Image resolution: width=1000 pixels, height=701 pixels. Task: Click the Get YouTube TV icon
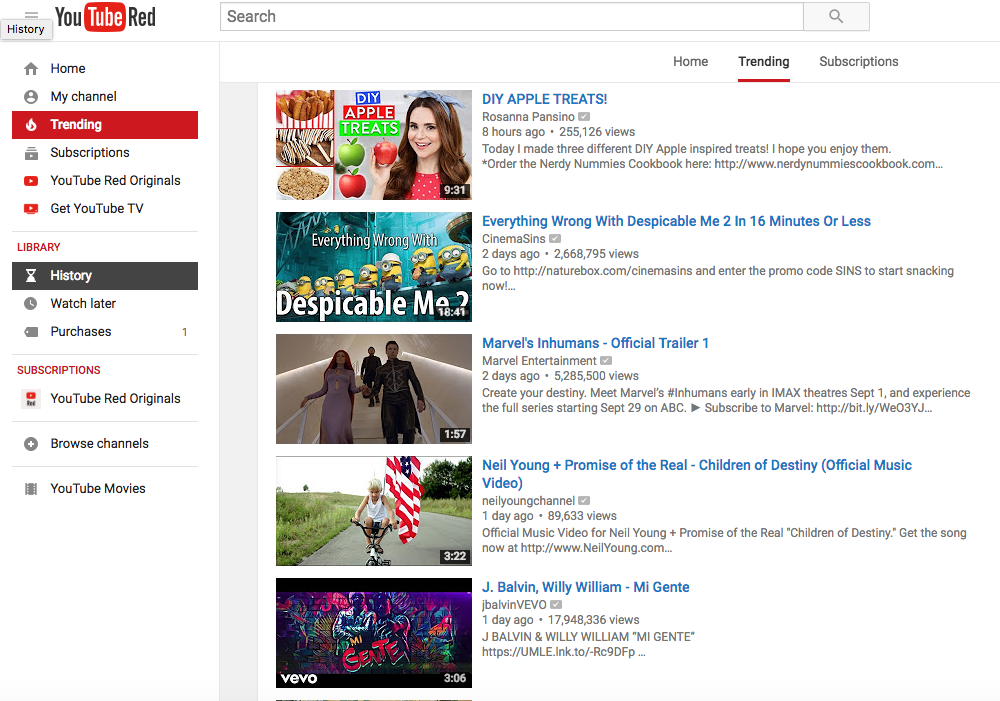coord(31,209)
